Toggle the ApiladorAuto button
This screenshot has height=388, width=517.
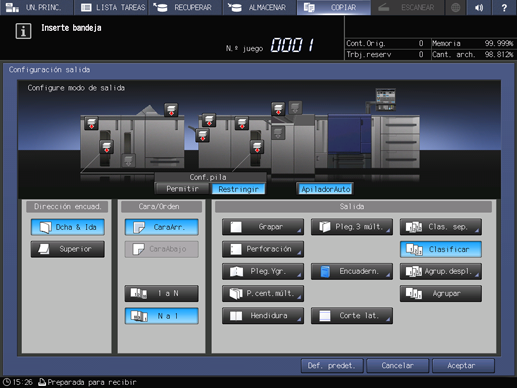point(325,189)
